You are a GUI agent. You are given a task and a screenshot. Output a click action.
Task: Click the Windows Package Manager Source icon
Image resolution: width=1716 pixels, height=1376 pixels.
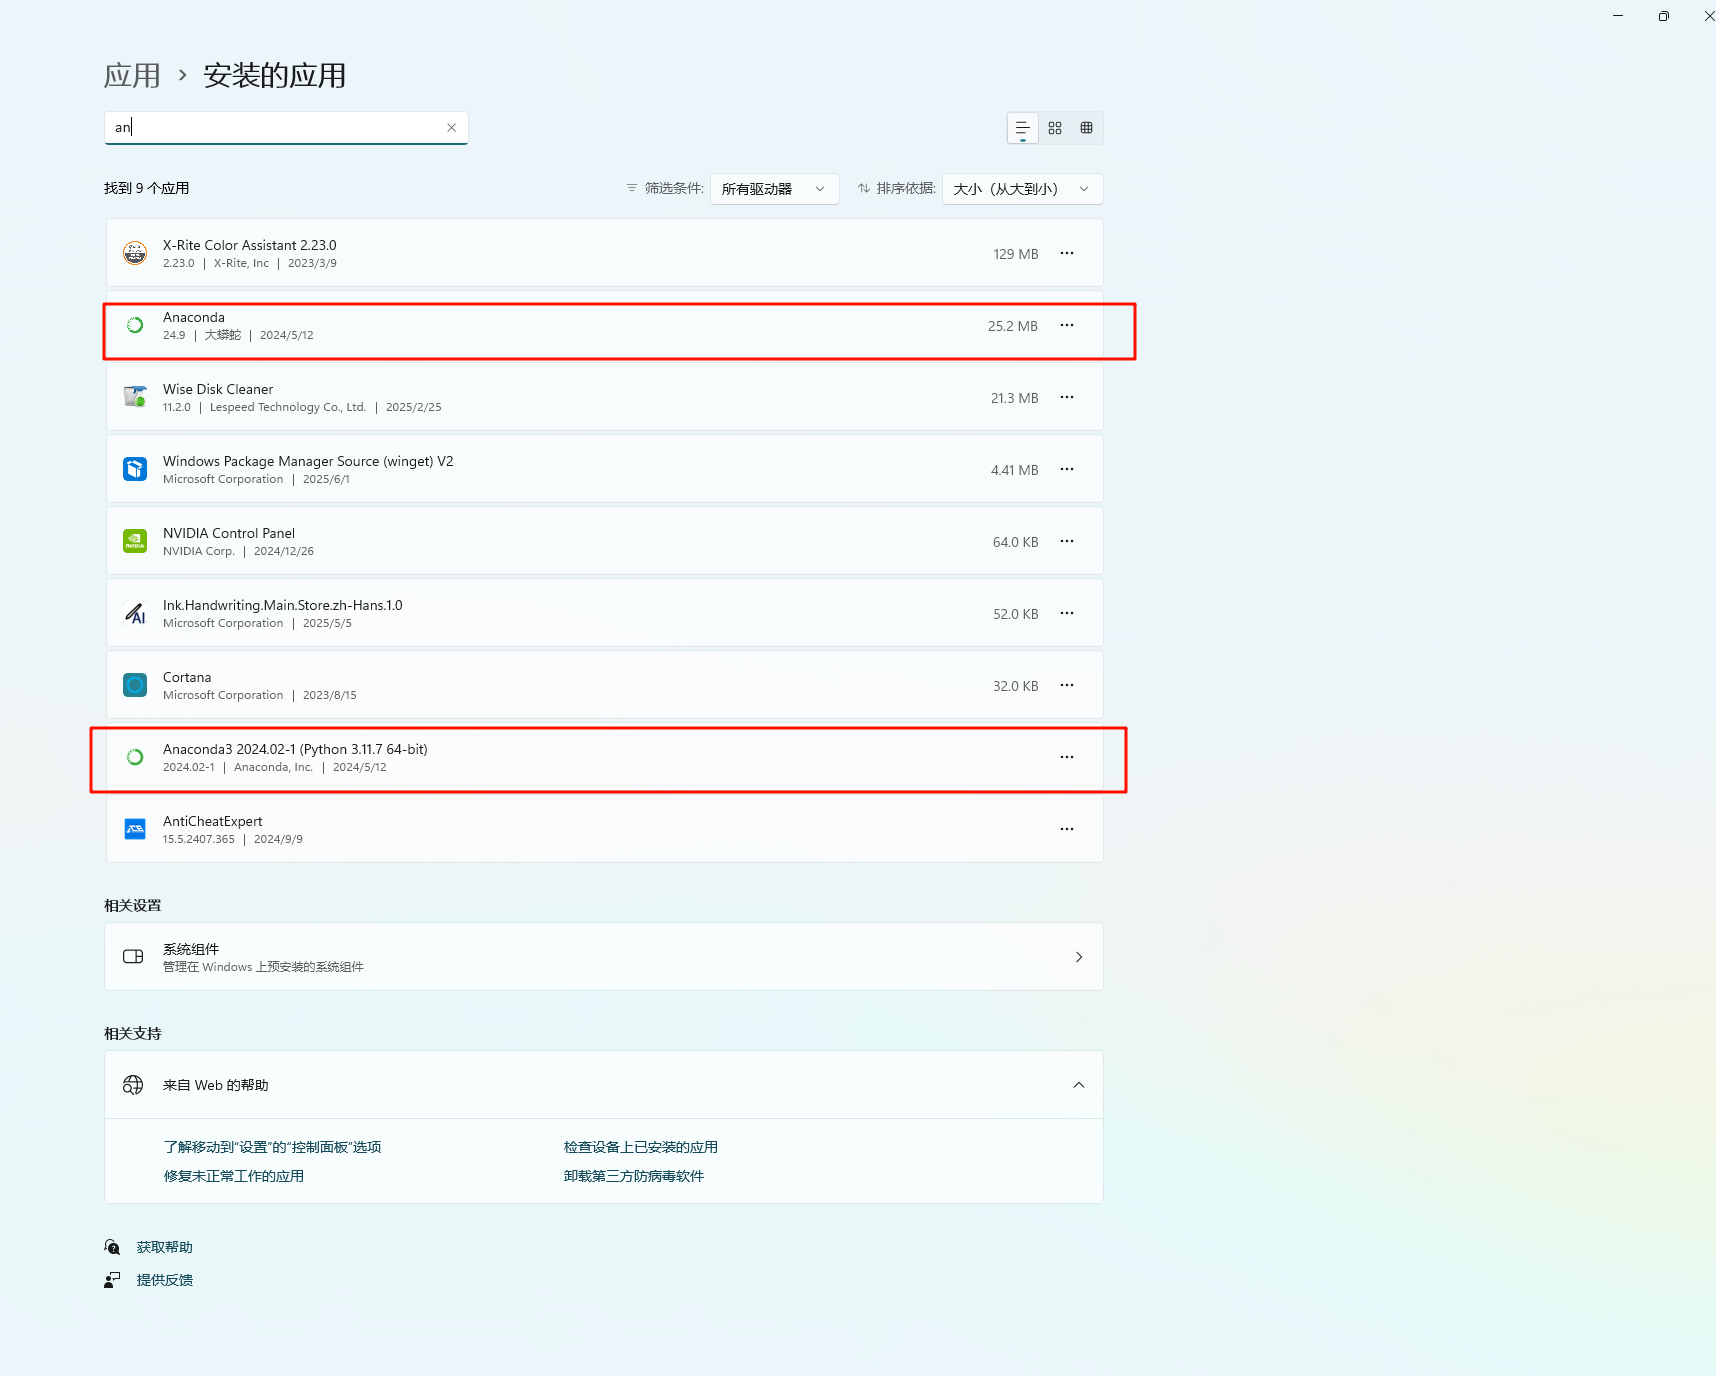(x=135, y=469)
